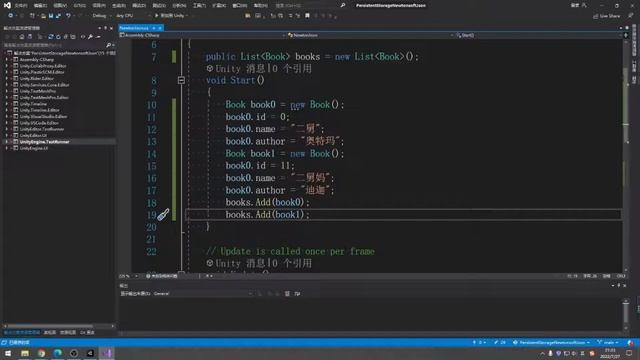The image size is (640, 360).
Task: Click the screwdriver quick actions icon on line 19
Action: (163, 214)
